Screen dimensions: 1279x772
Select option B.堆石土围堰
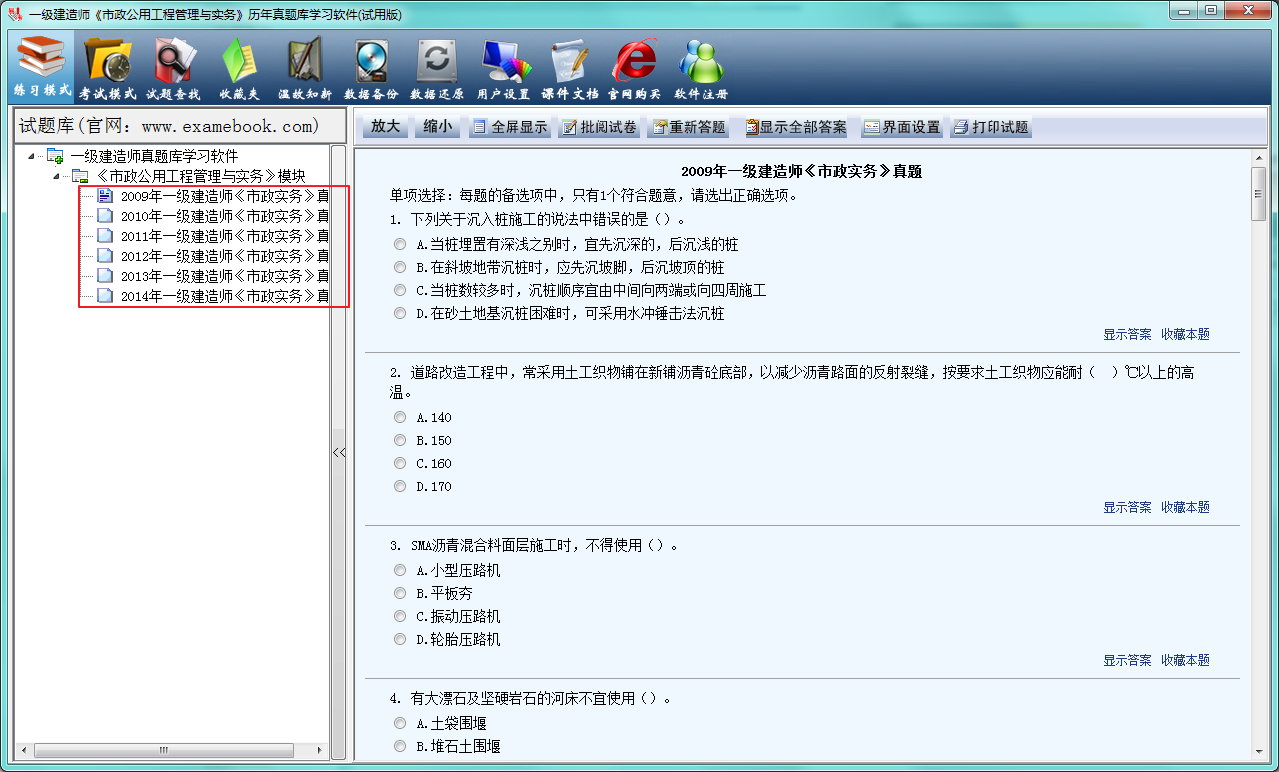(x=400, y=745)
